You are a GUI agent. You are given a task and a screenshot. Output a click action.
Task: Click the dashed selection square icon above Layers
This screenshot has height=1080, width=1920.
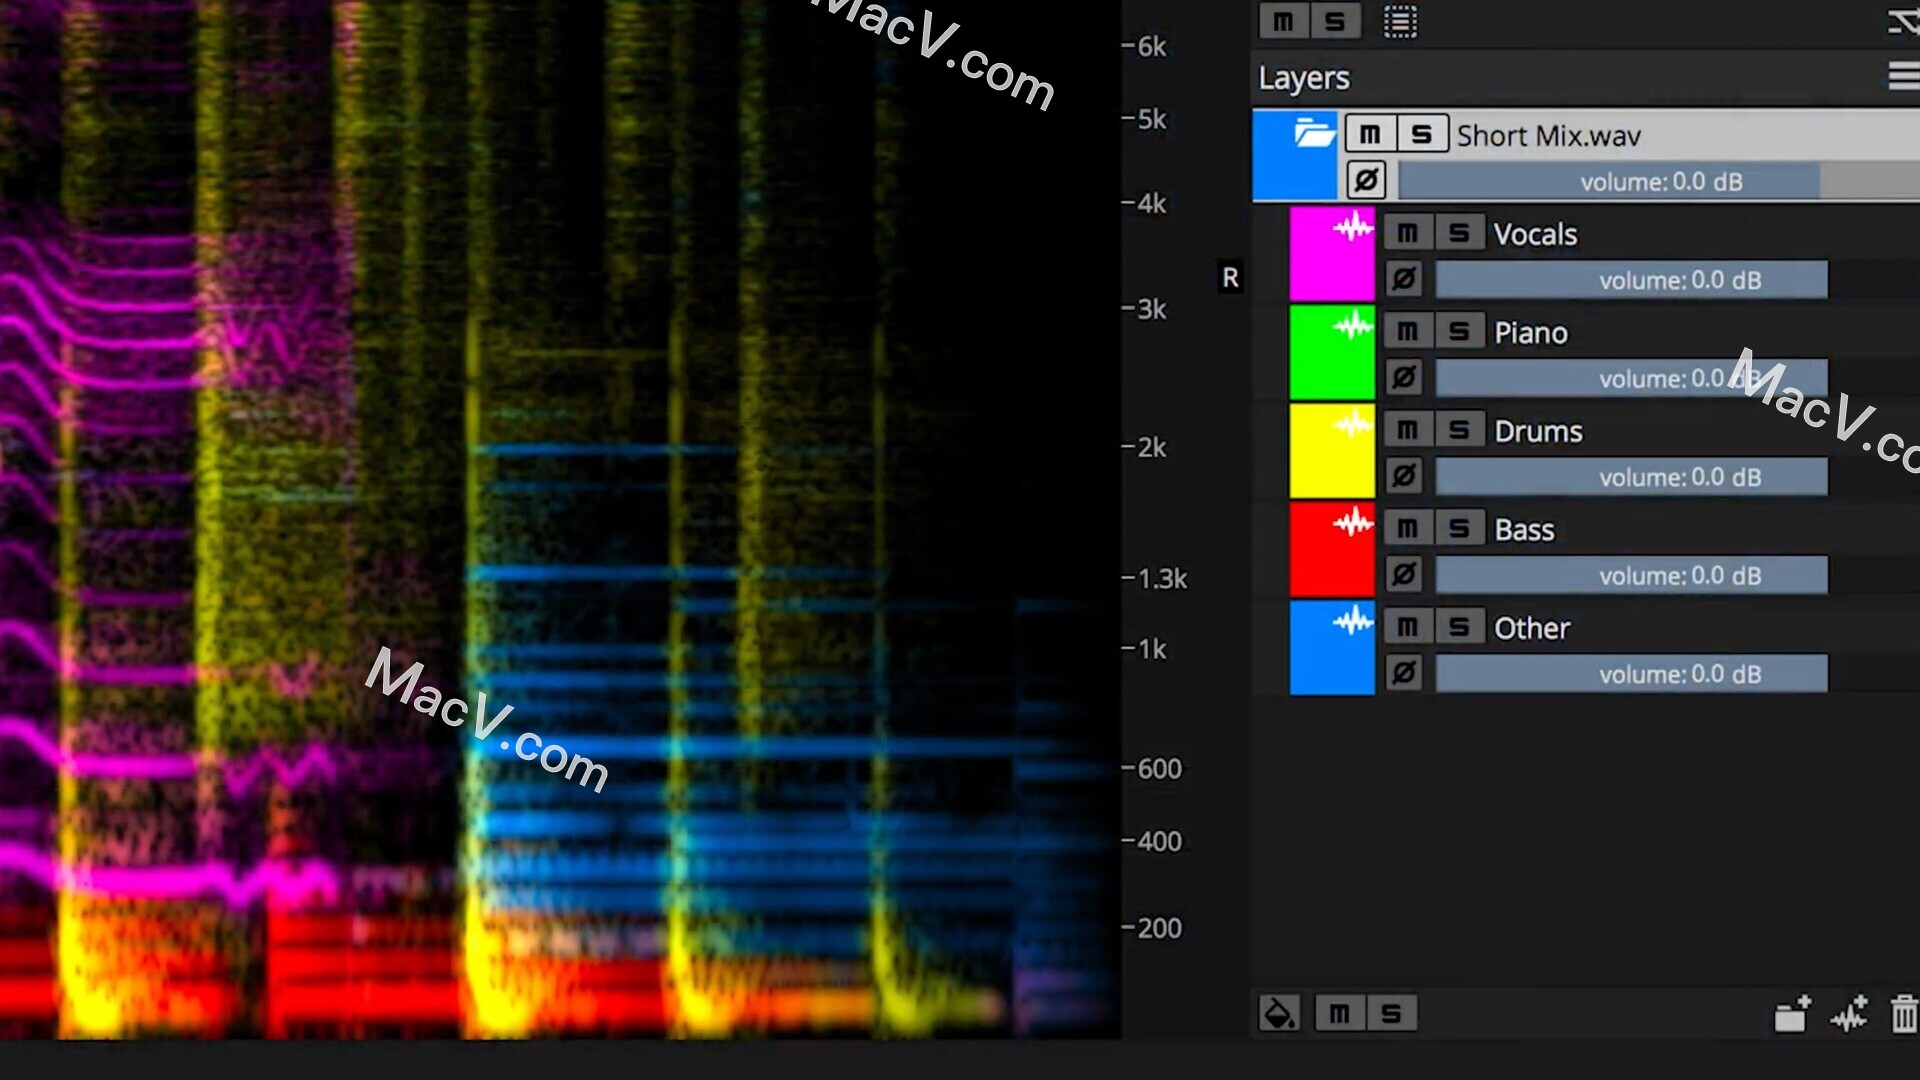[1400, 21]
